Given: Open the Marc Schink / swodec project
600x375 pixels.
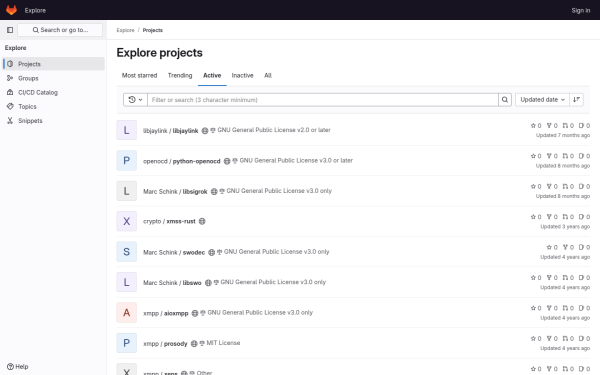Looking at the screenshot, I should coord(174,252).
